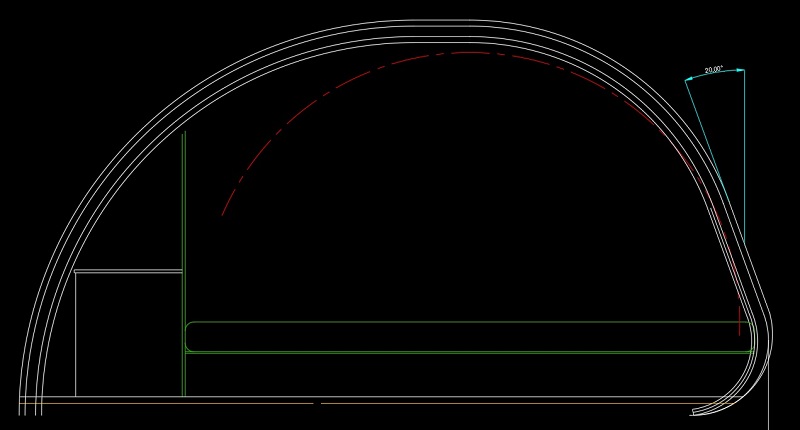Select the short red vertical line near mattress

(x=740, y=322)
